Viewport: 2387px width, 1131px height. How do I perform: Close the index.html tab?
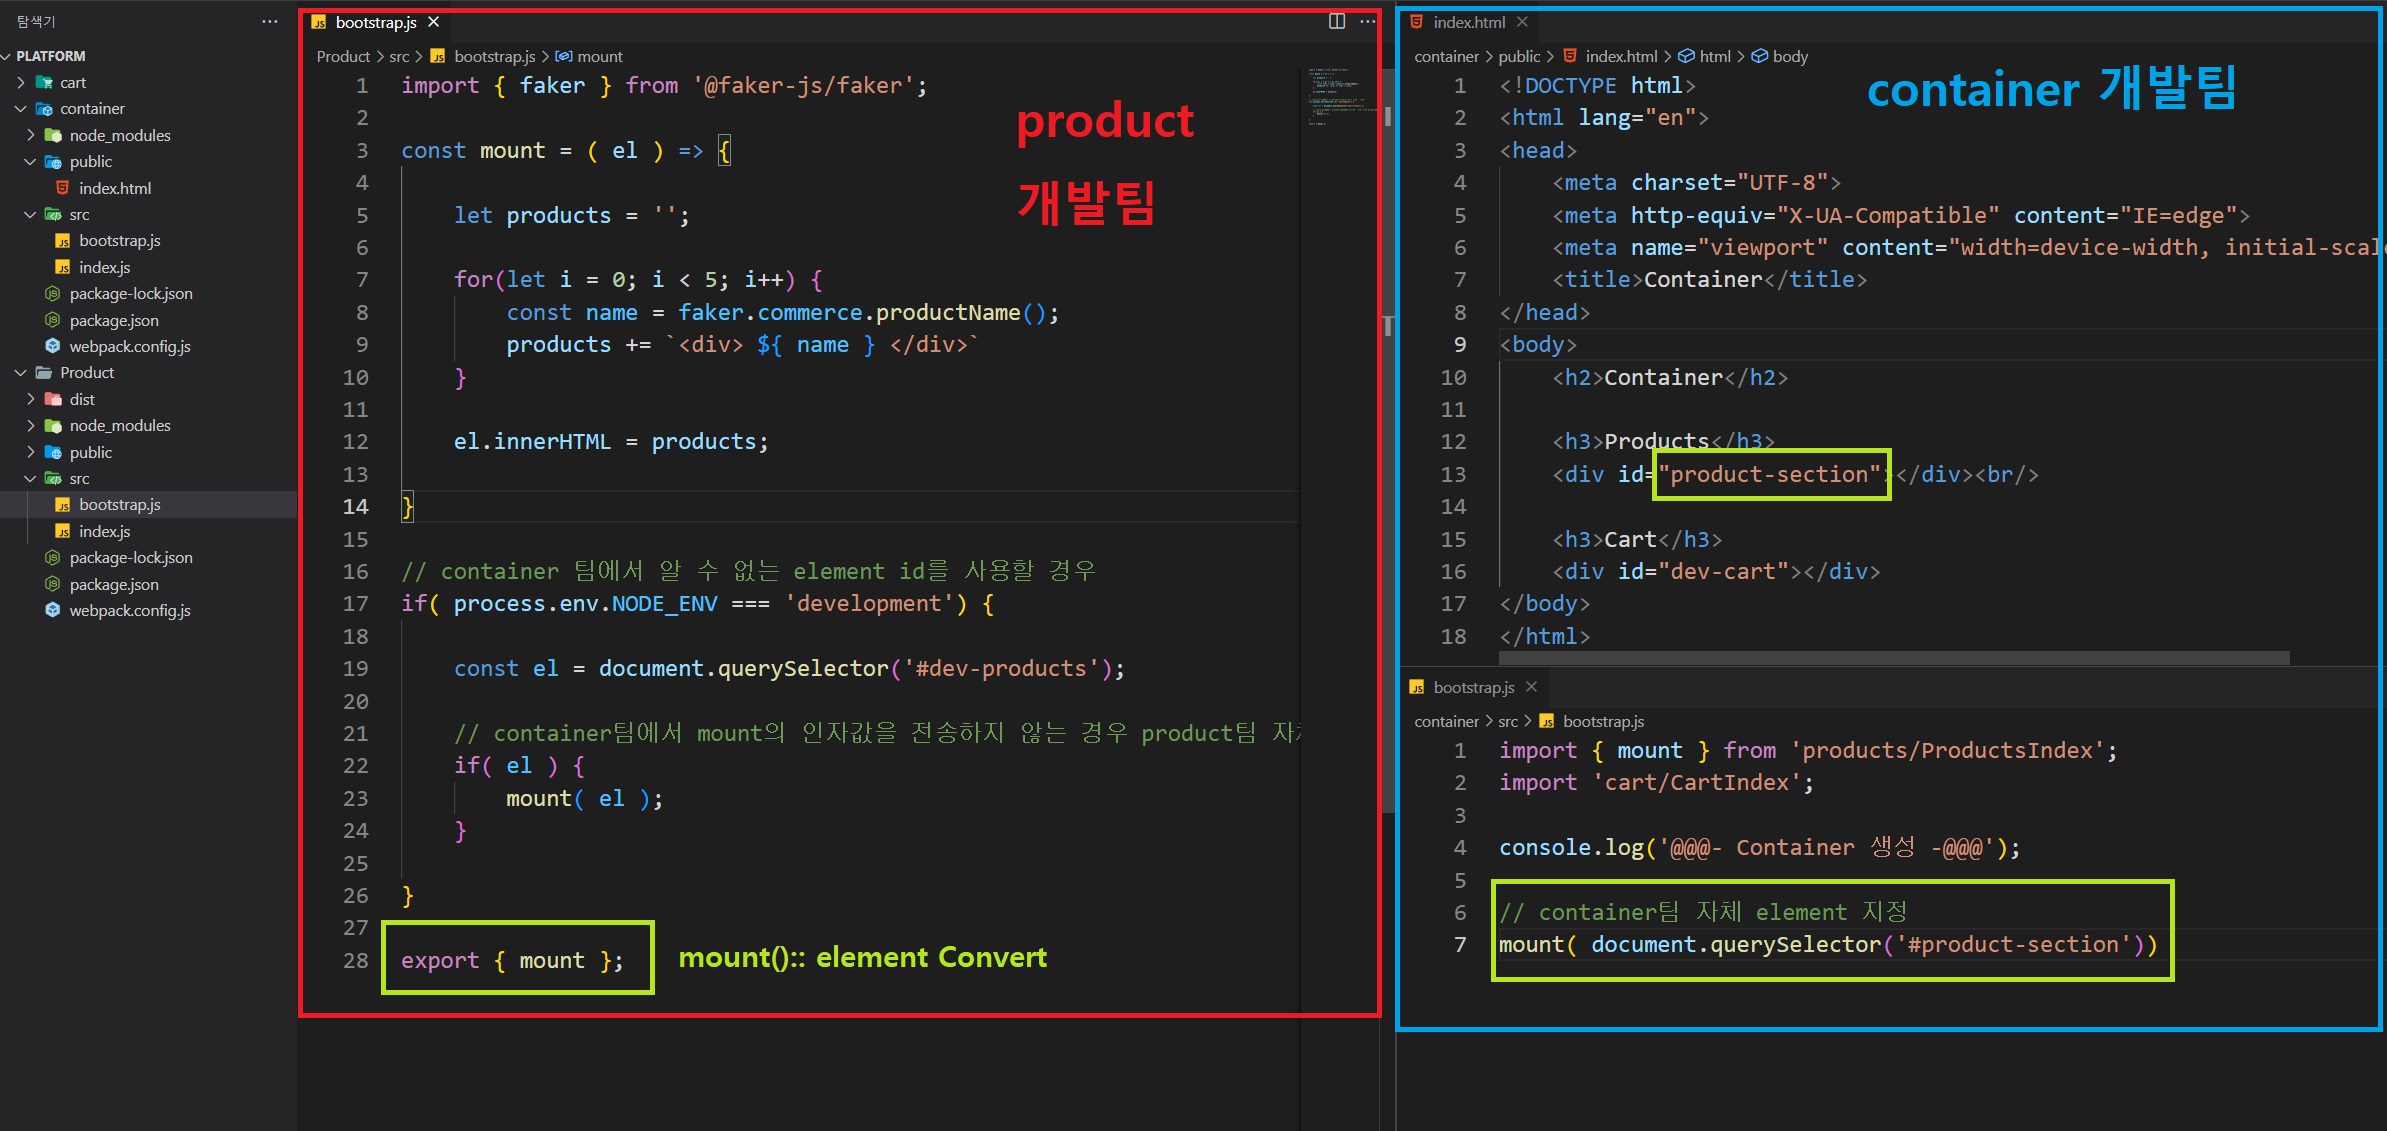[x=1522, y=22]
